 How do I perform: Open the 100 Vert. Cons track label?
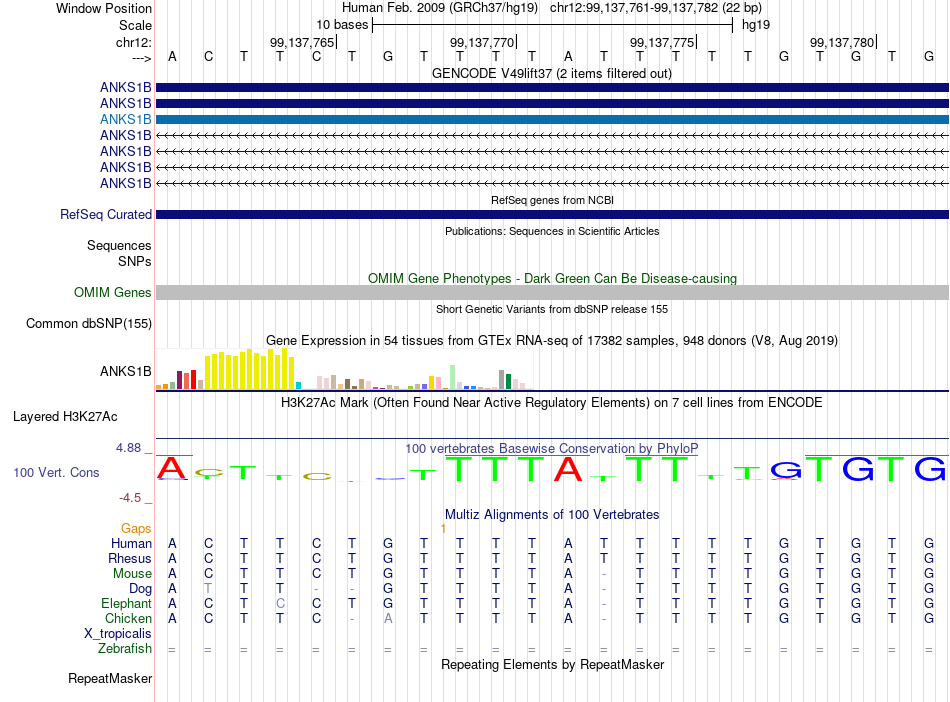click(x=56, y=472)
